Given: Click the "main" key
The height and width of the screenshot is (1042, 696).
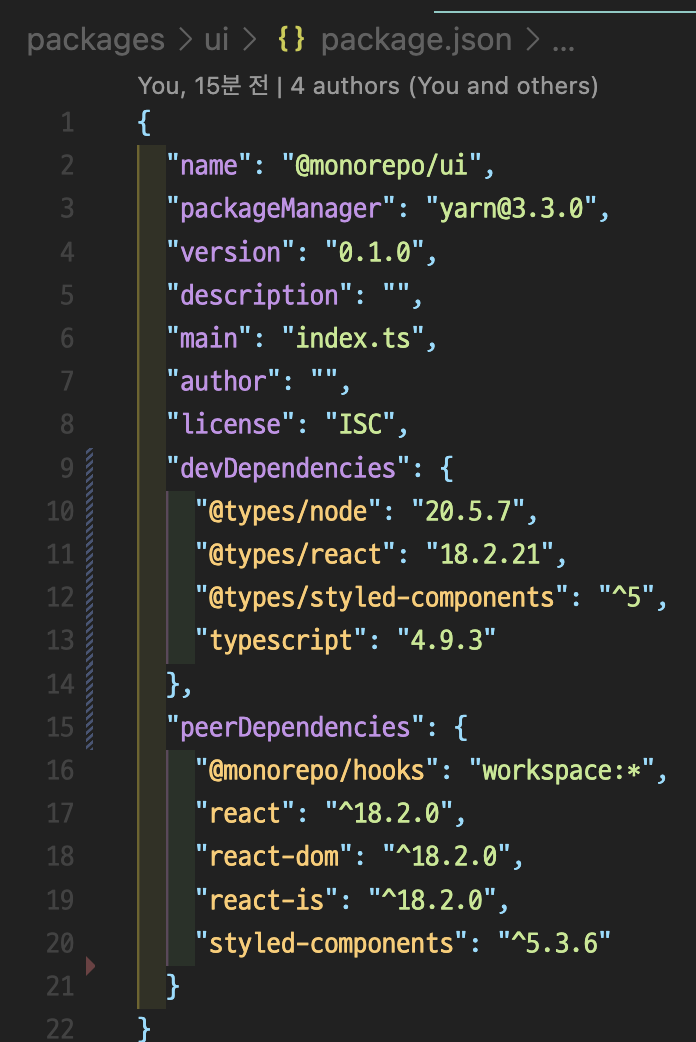Looking at the screenshot, I should [209, 338].
